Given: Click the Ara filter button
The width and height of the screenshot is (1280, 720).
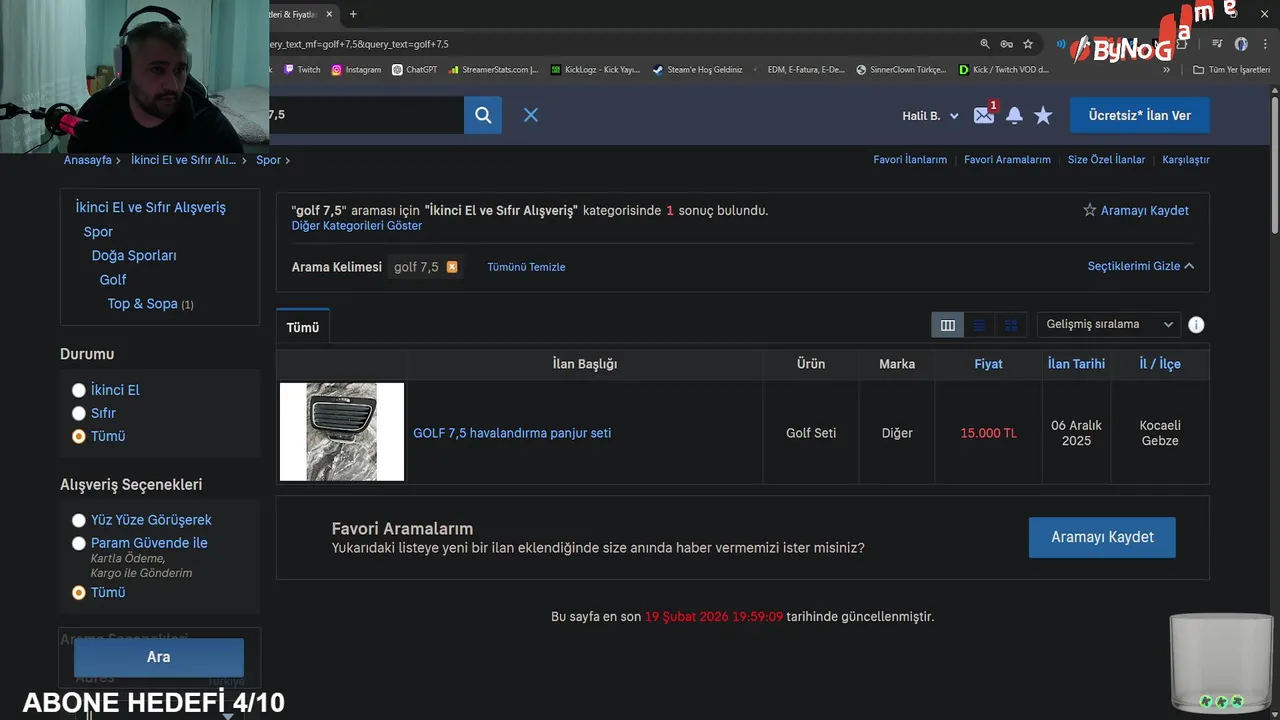Looking at the screenshot, I should 159,657.
